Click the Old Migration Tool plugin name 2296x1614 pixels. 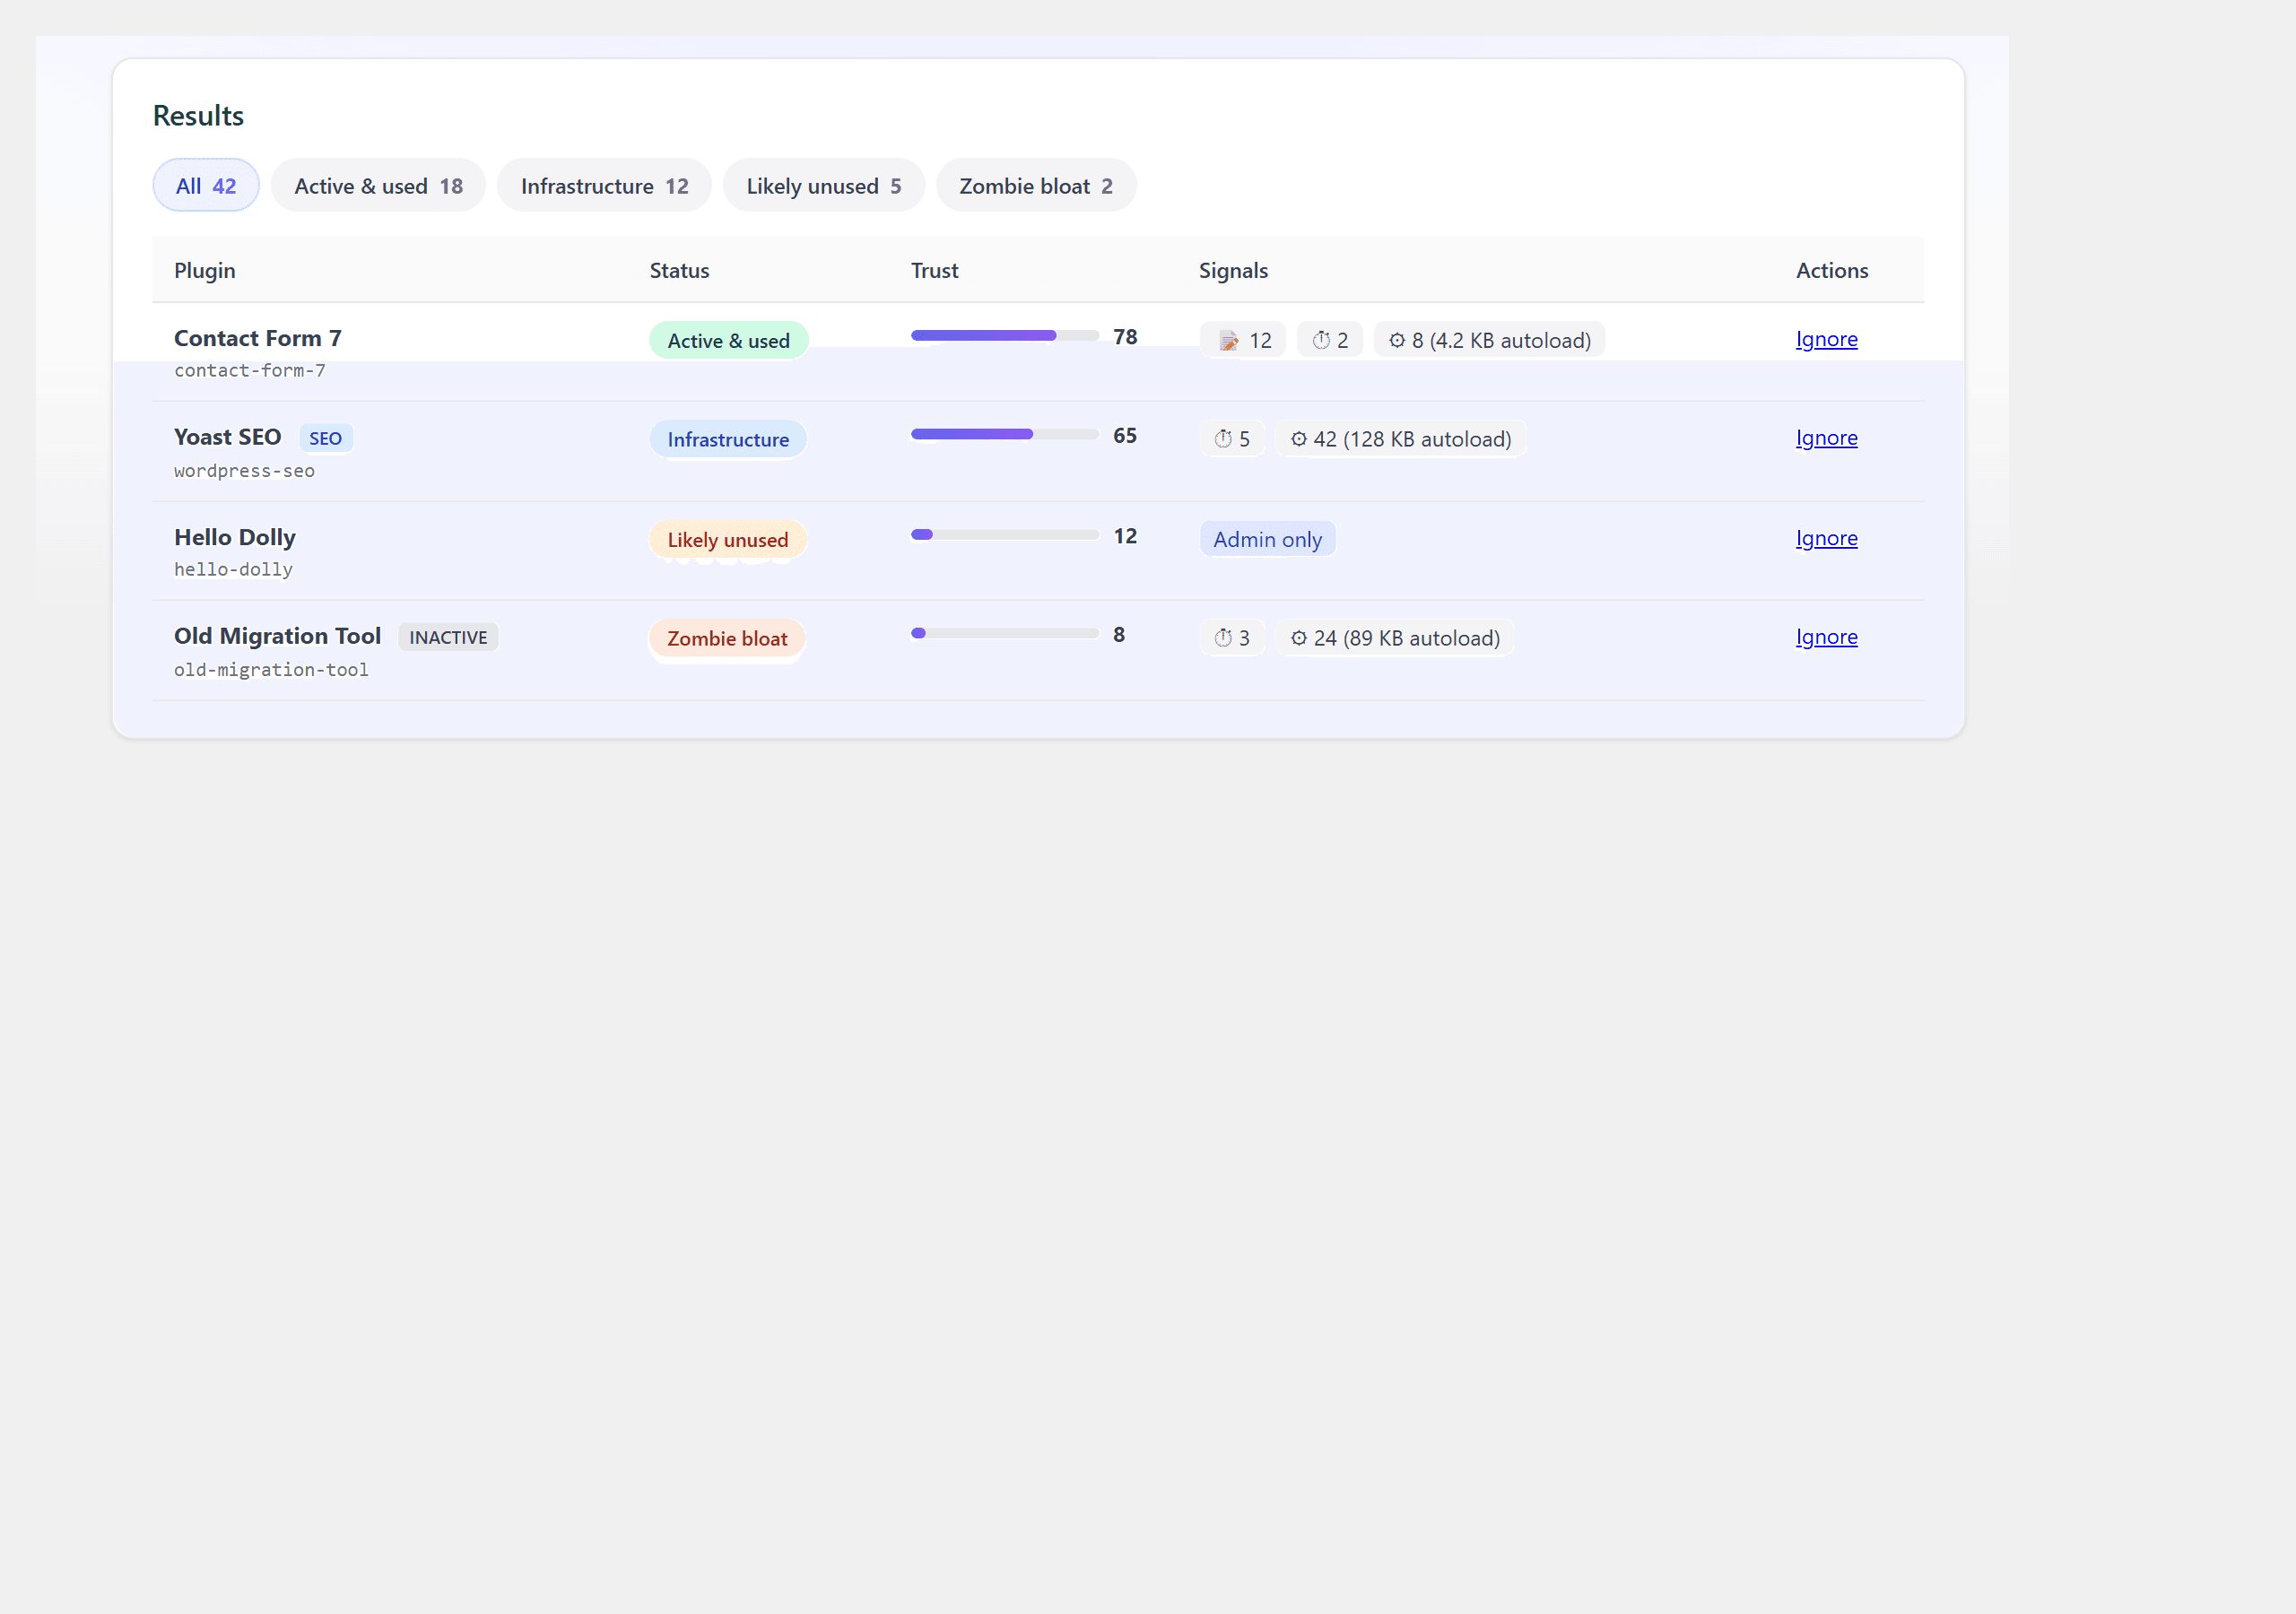277,636
